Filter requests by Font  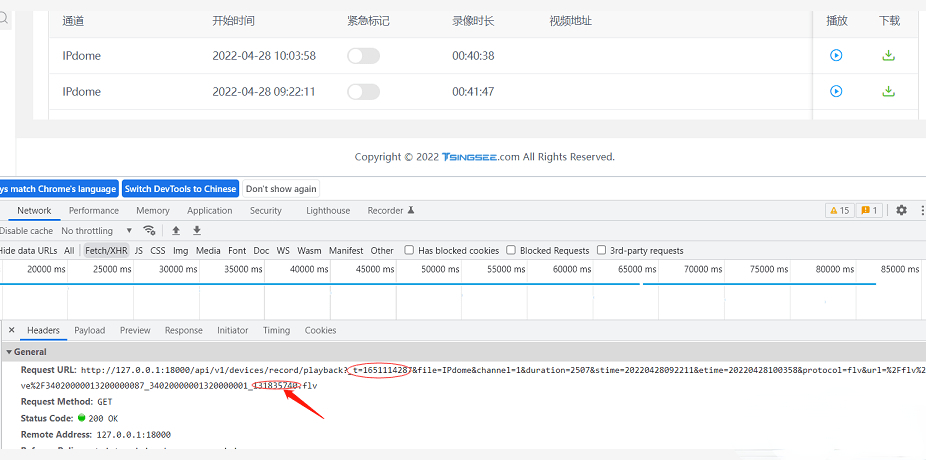[237, 251]
